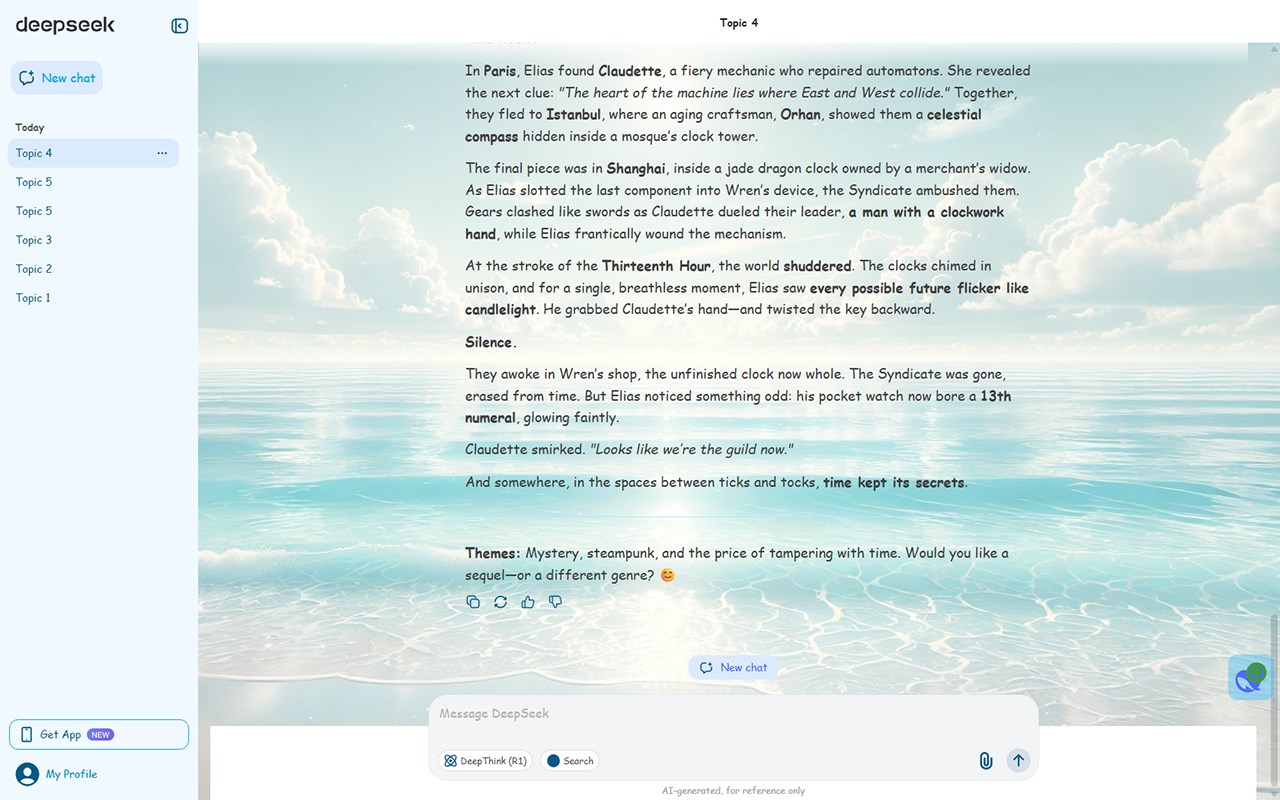This screenshot has width=1280, height=800.
Task: Start a New chat from the sidebar
Action: [57, 78]
